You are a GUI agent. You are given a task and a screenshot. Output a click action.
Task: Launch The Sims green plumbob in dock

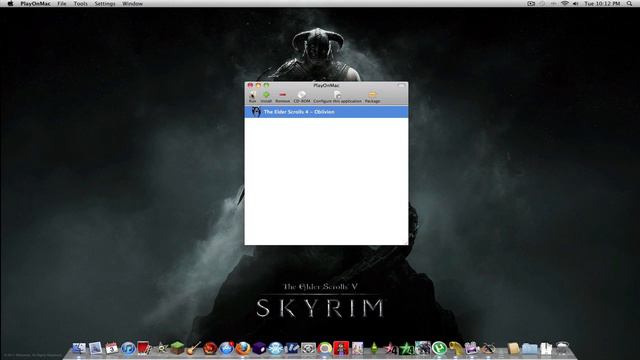(374, 348)
